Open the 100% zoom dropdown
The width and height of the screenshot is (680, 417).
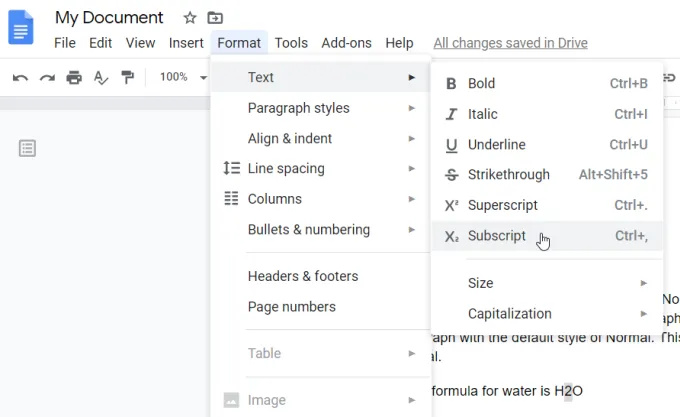pyautogui.click(x=180, y=77)
